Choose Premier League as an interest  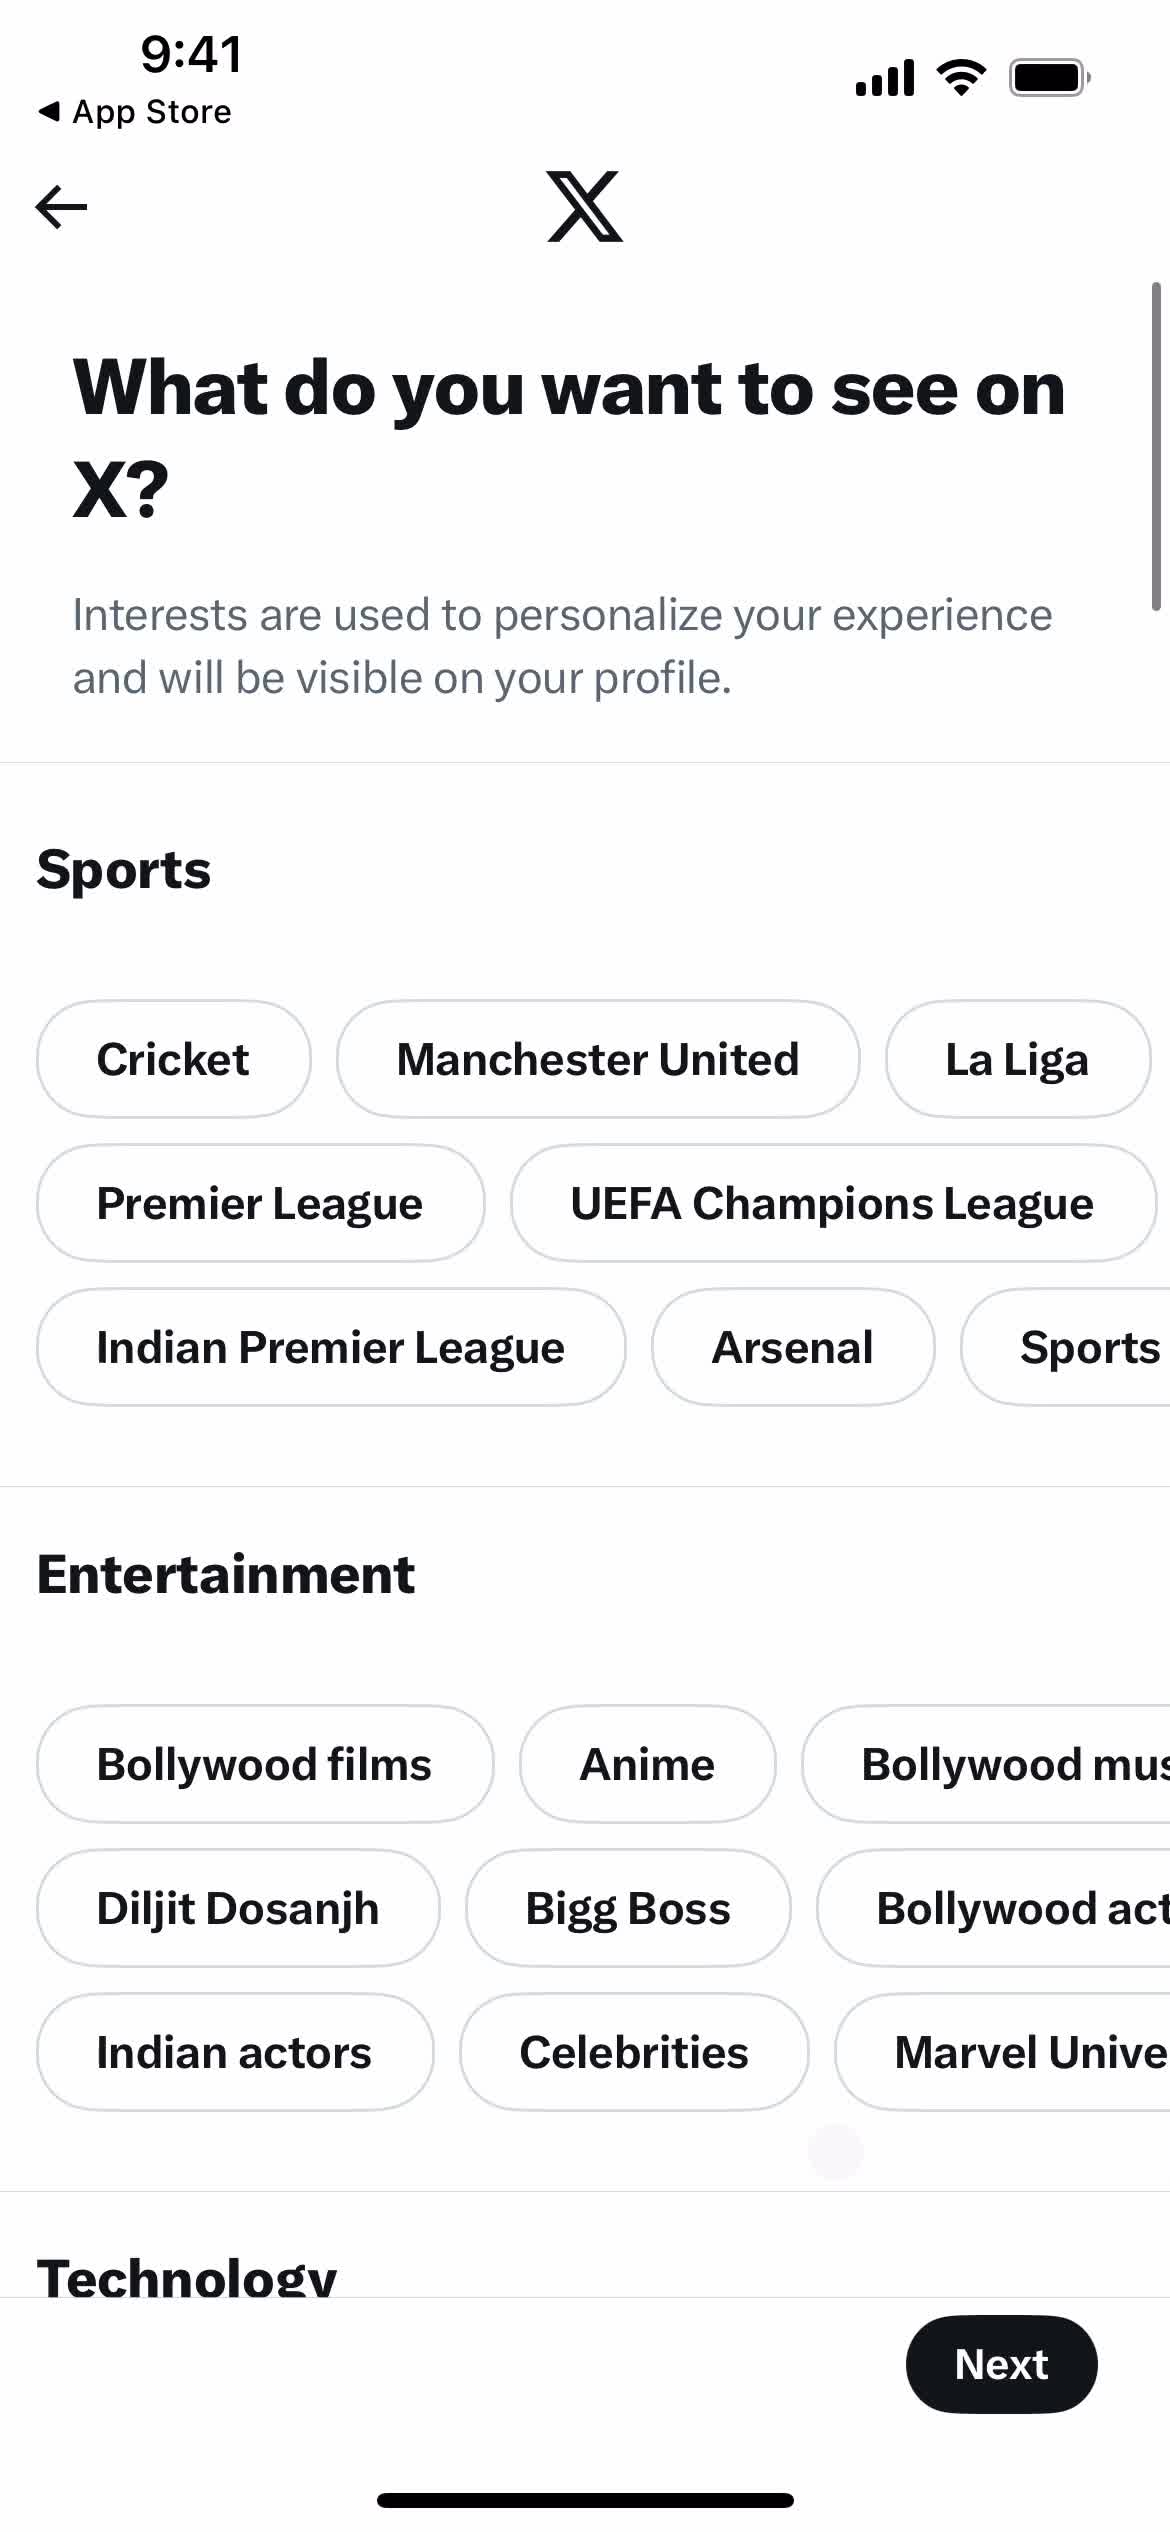pos(260,1203)
